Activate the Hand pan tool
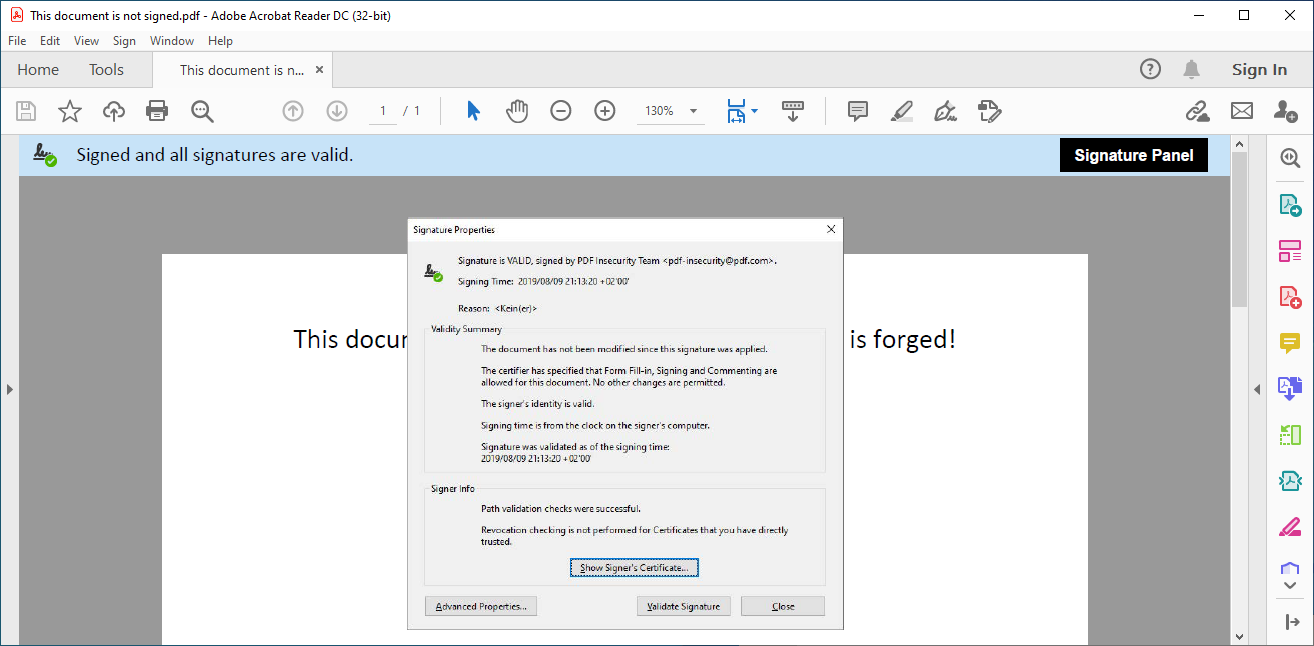 pyautogui.click(x=517, y=111)
